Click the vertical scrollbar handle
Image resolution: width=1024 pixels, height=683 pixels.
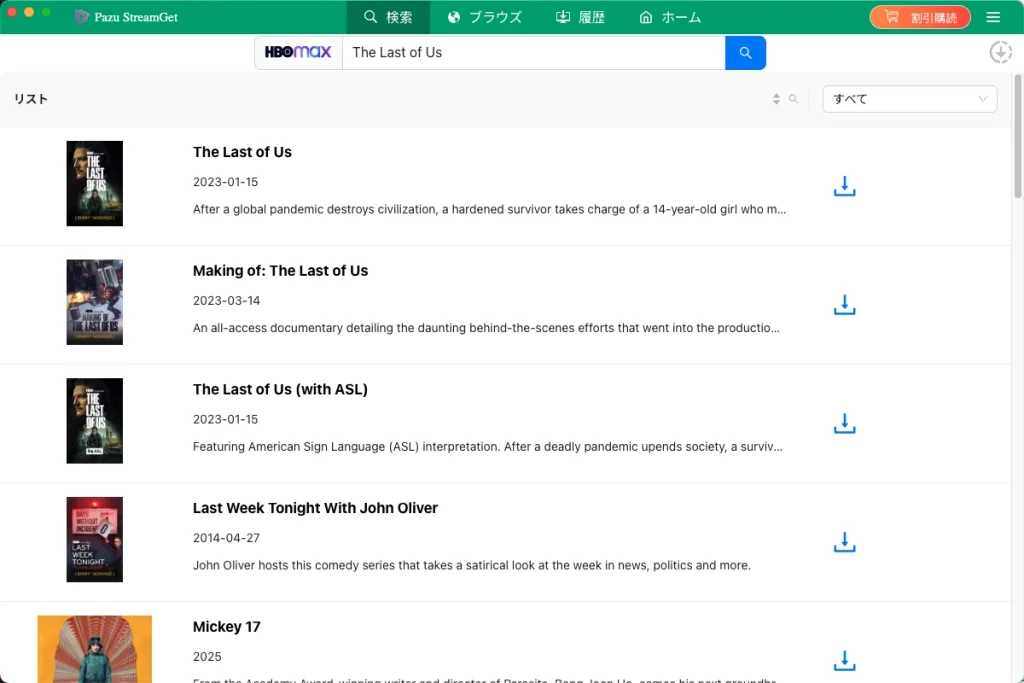1017,136
